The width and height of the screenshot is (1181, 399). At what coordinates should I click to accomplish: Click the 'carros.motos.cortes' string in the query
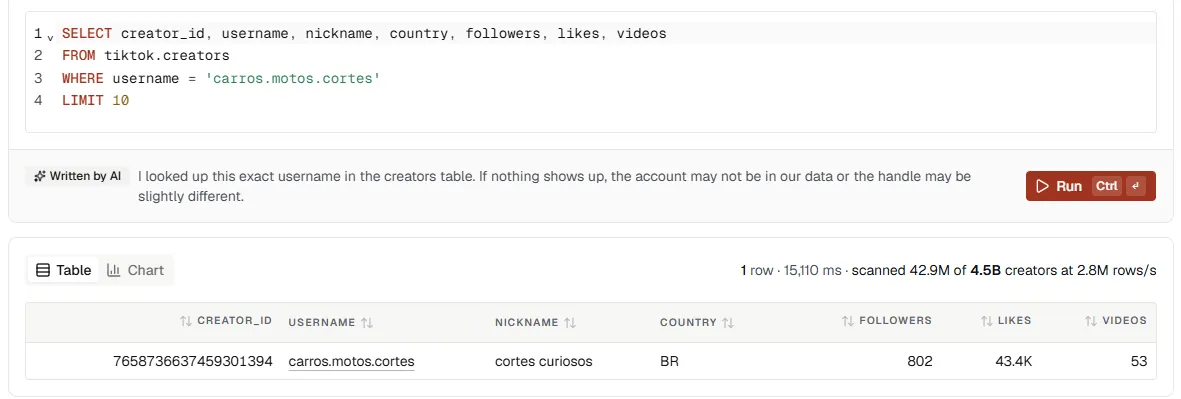tap(293, 78)
